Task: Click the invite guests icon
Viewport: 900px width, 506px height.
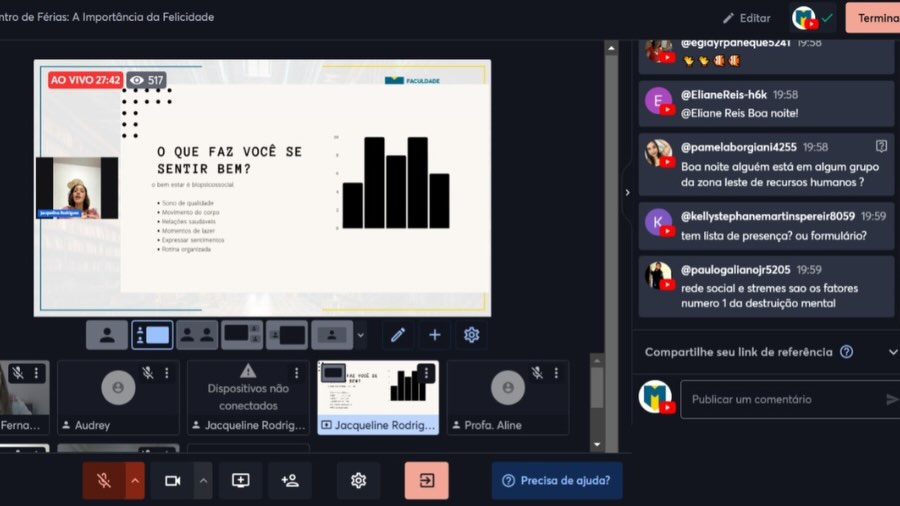Action: point(290,481)
